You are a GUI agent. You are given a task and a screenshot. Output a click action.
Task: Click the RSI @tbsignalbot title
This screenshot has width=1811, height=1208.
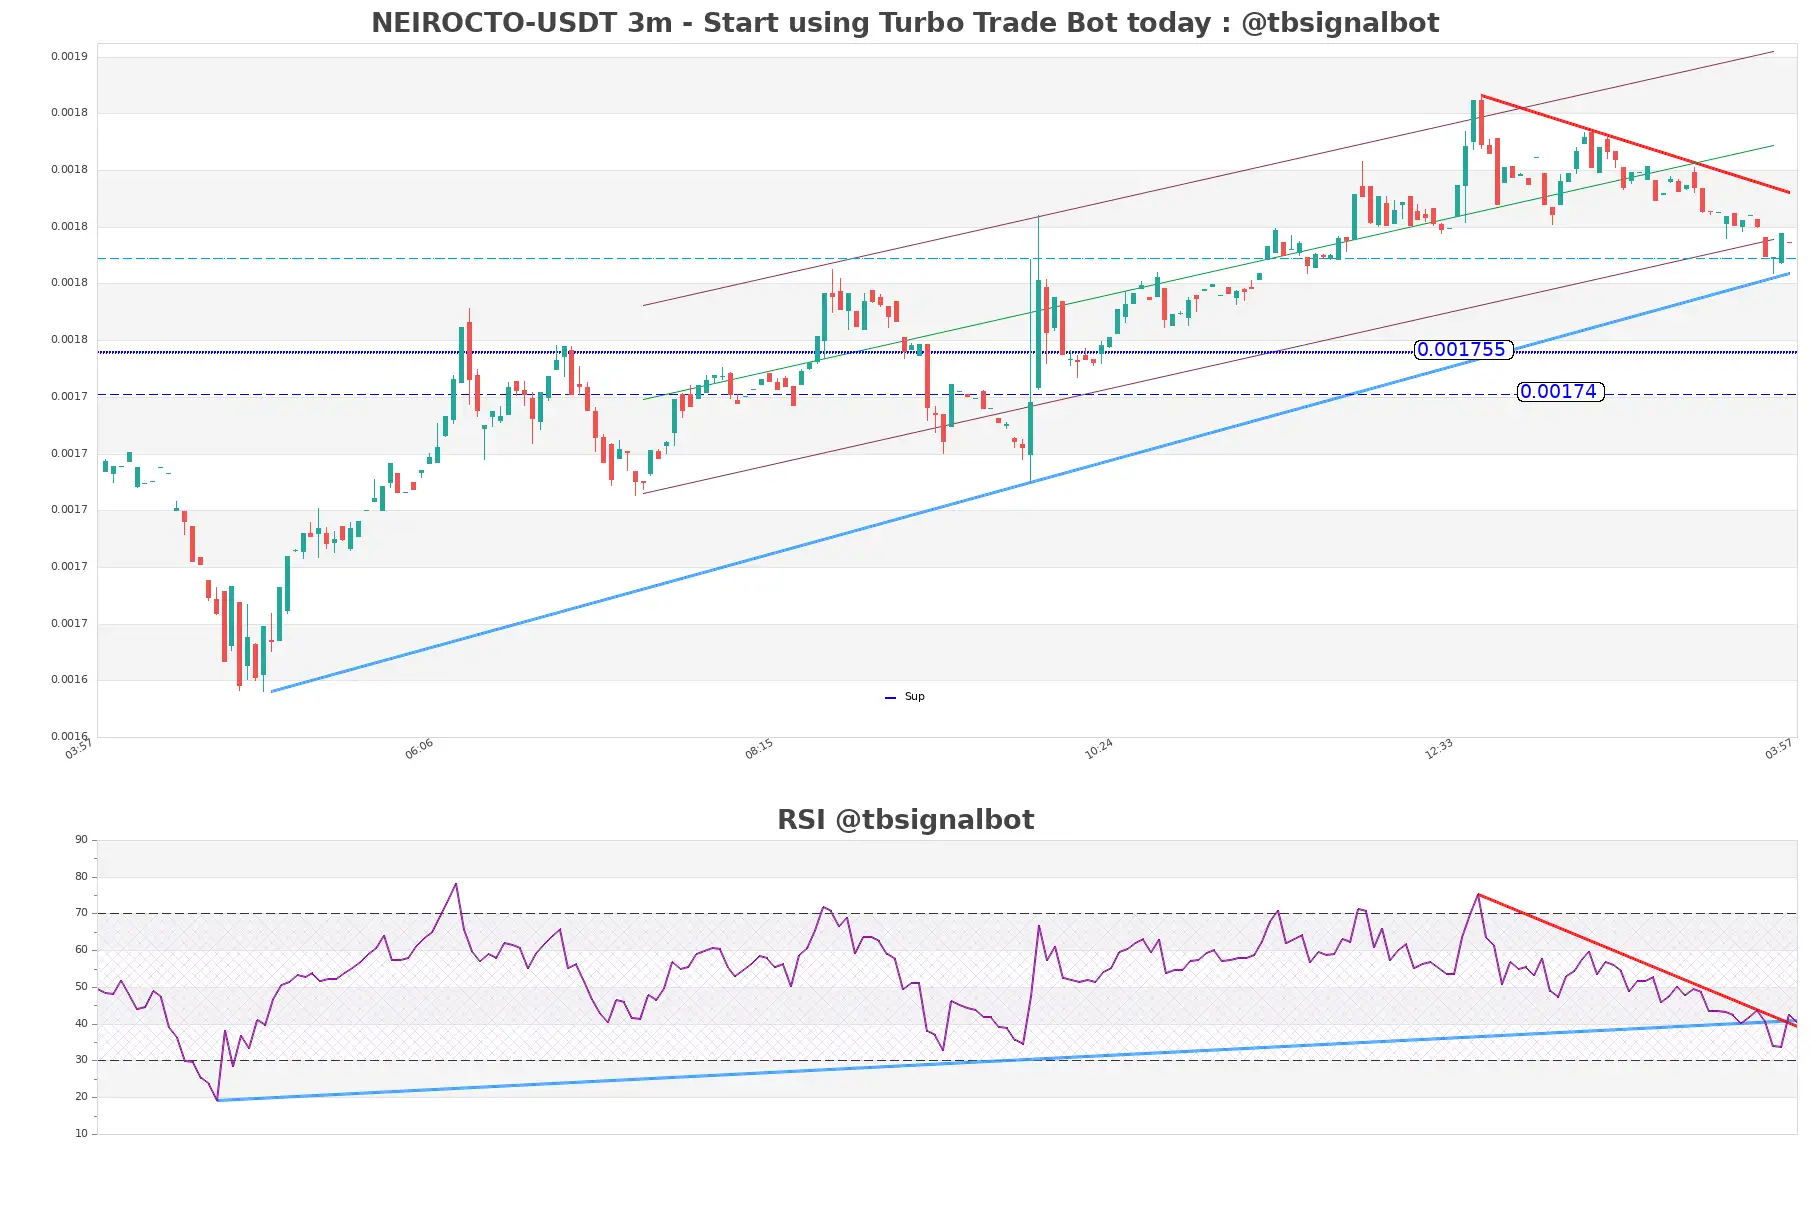(x=905, y=820)
